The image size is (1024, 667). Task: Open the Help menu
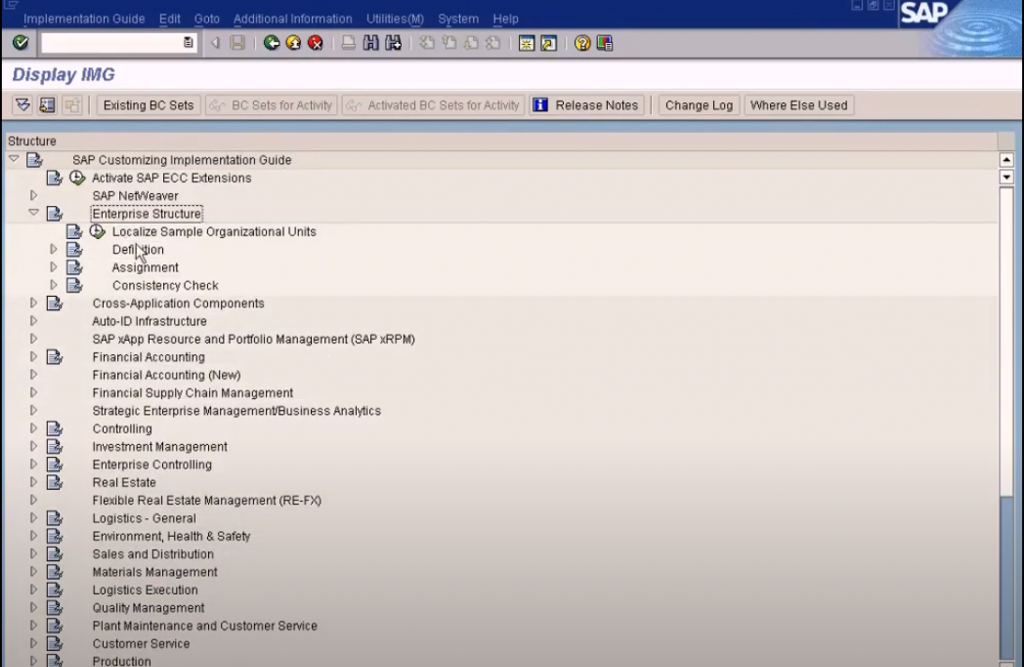click(x=505, y=19)
